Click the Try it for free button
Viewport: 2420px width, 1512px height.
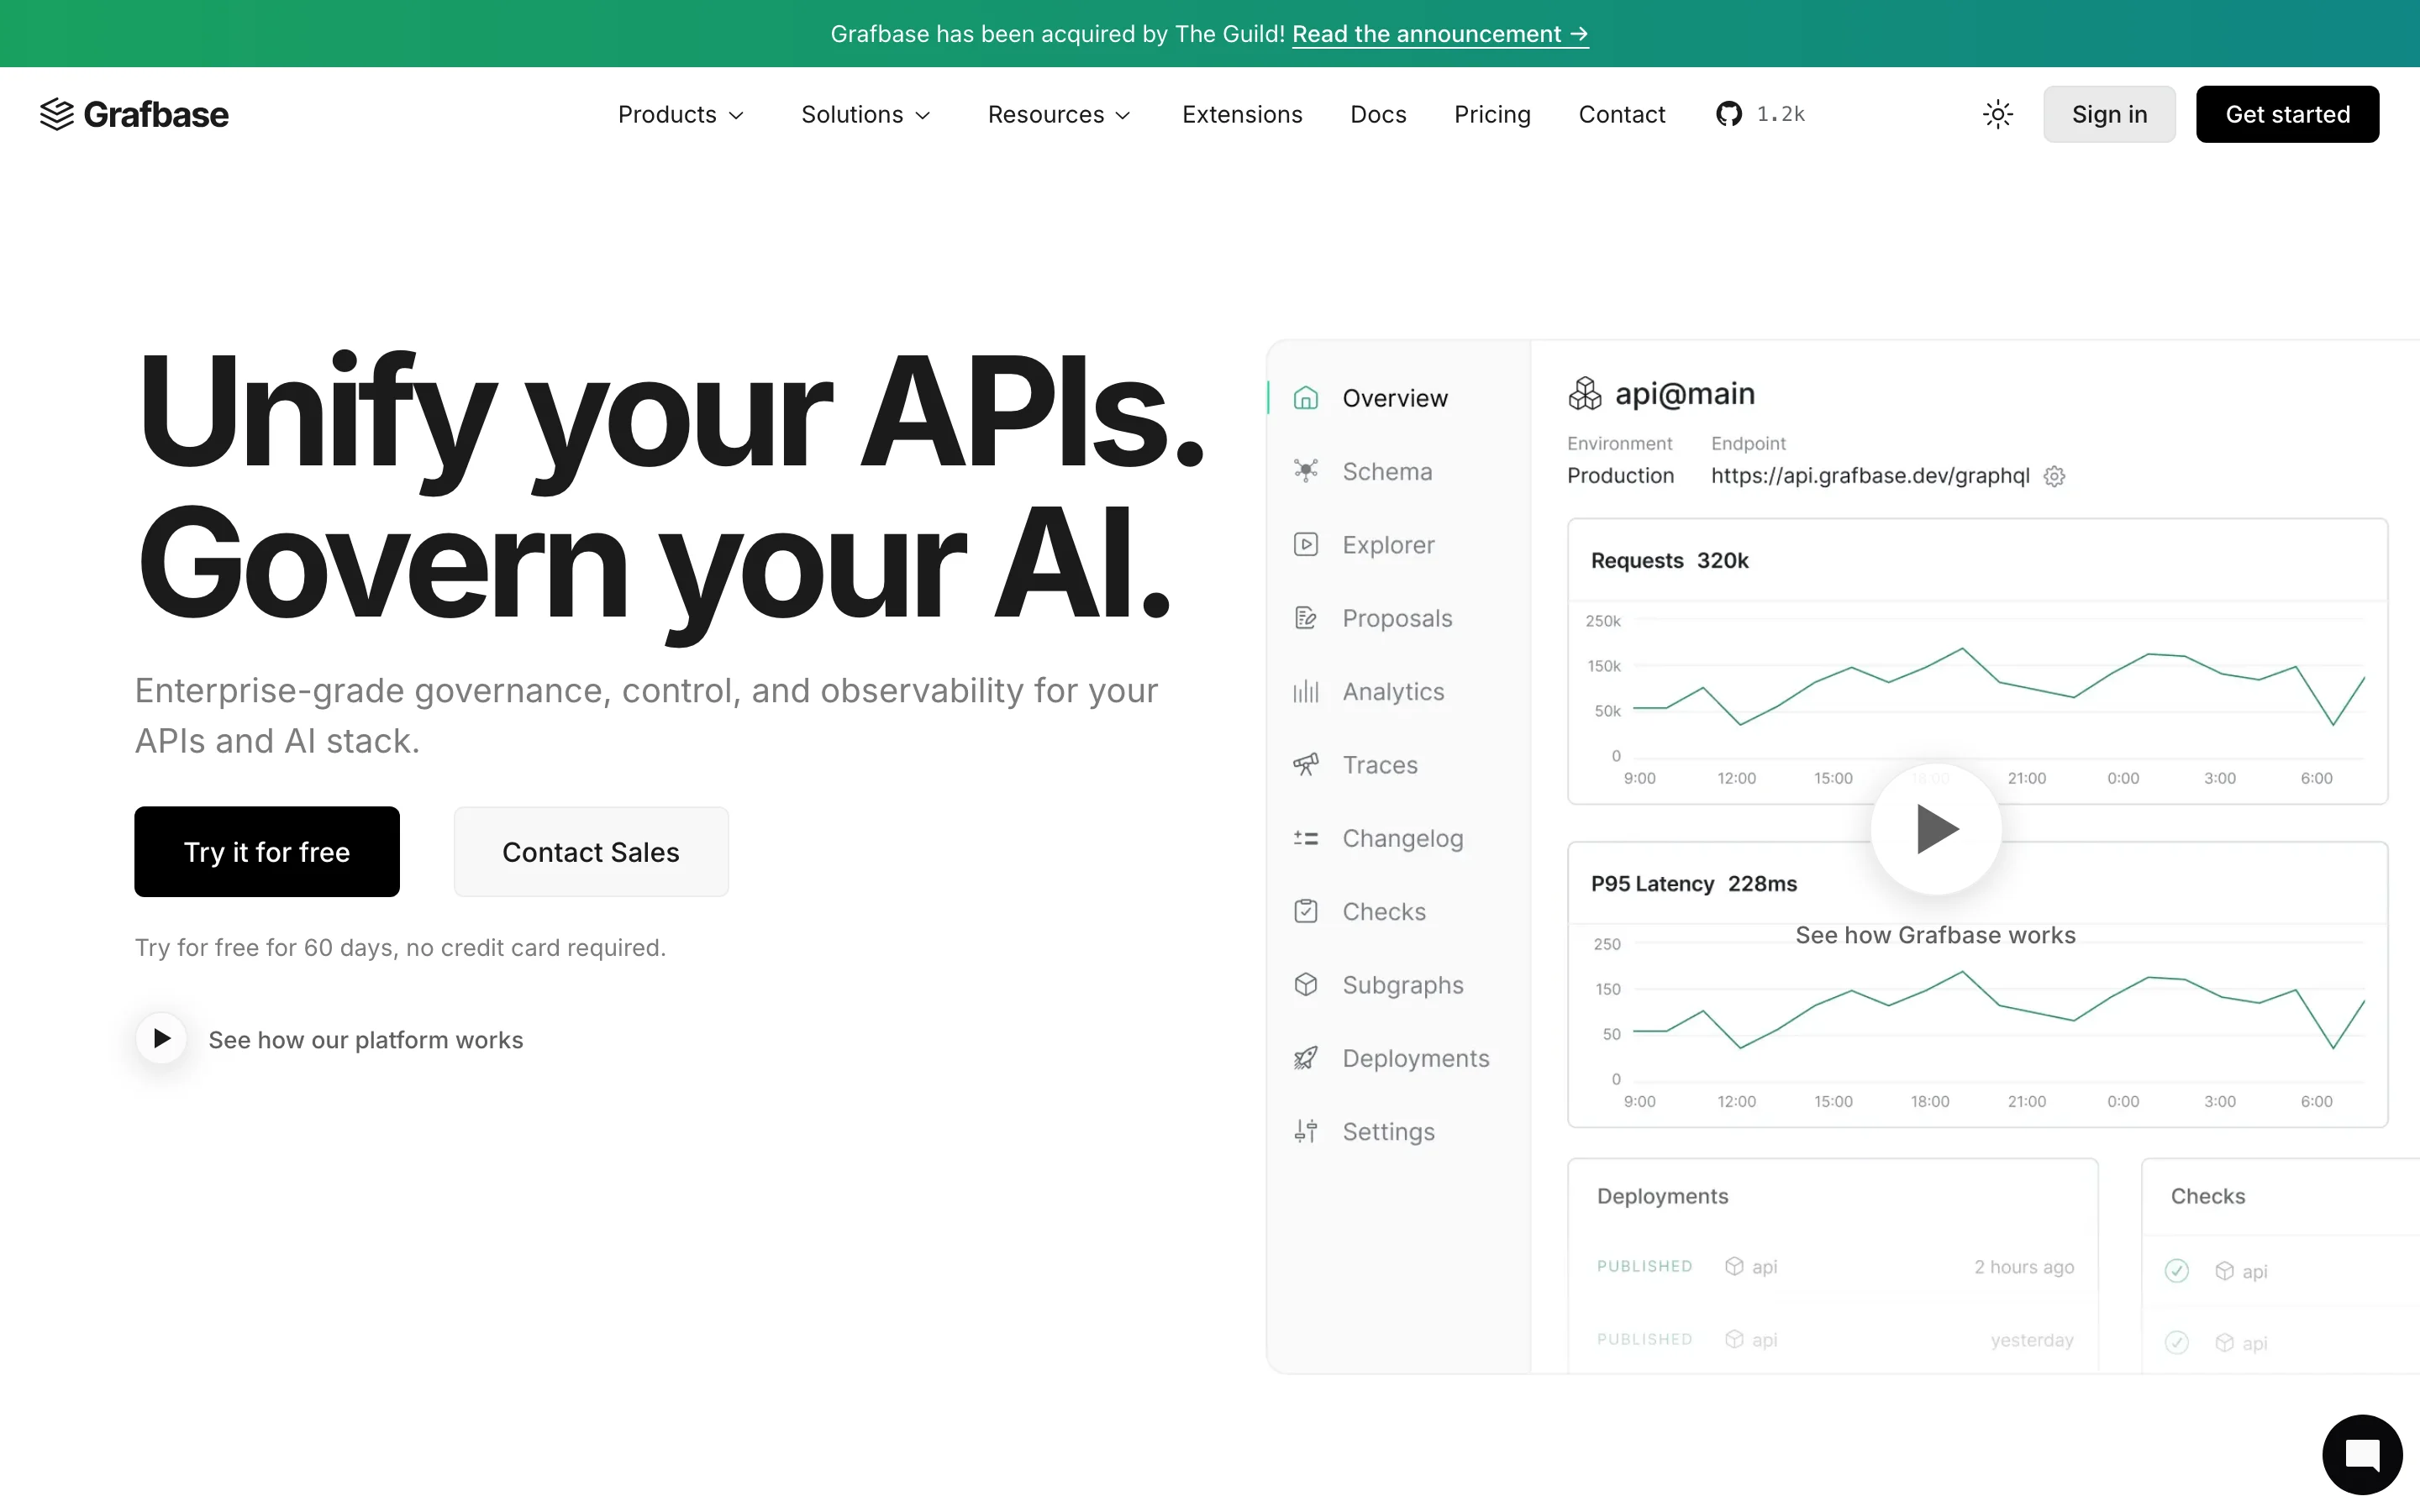click(x=267, y=852)
